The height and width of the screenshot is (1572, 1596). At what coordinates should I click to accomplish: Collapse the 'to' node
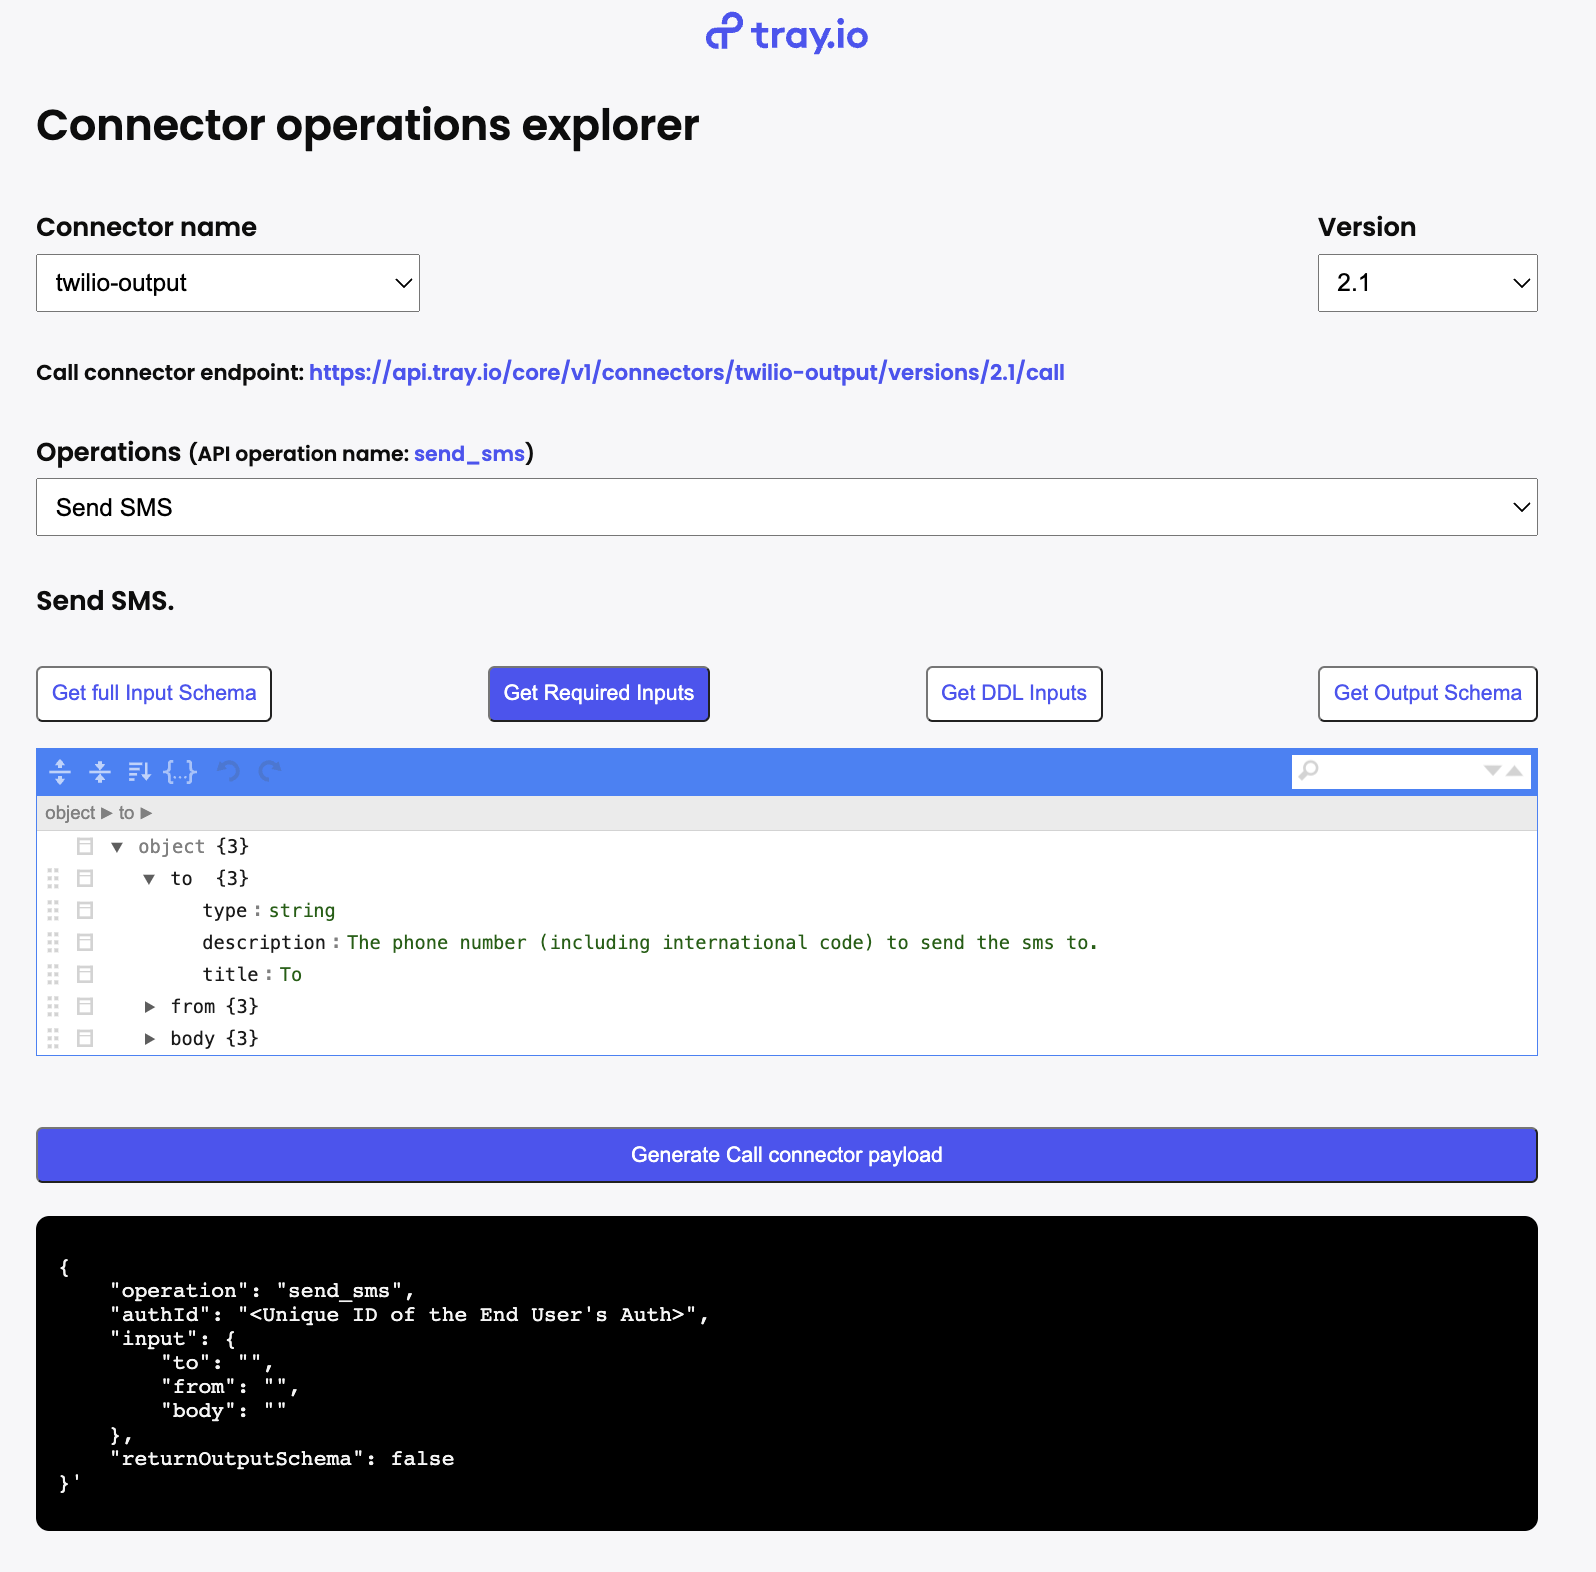point(149,879)
